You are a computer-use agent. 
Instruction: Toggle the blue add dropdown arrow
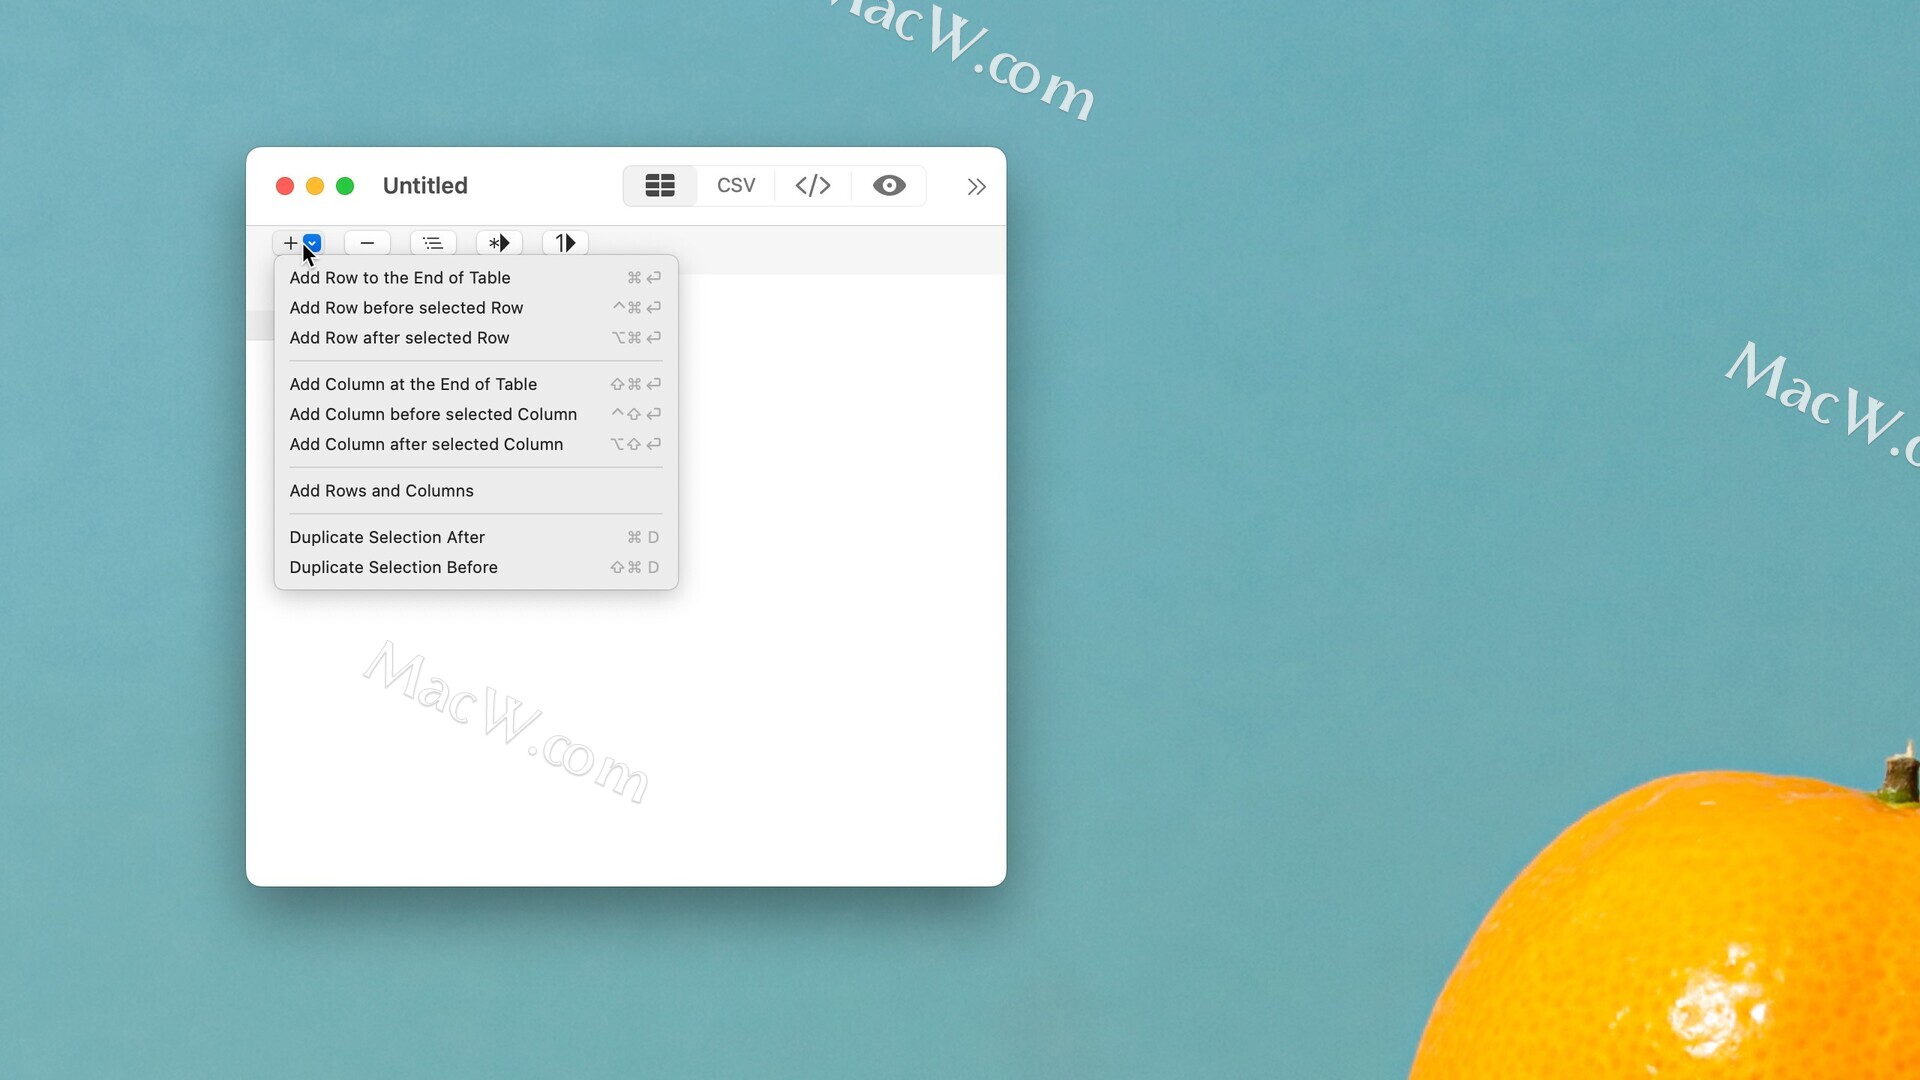(312, 243)
